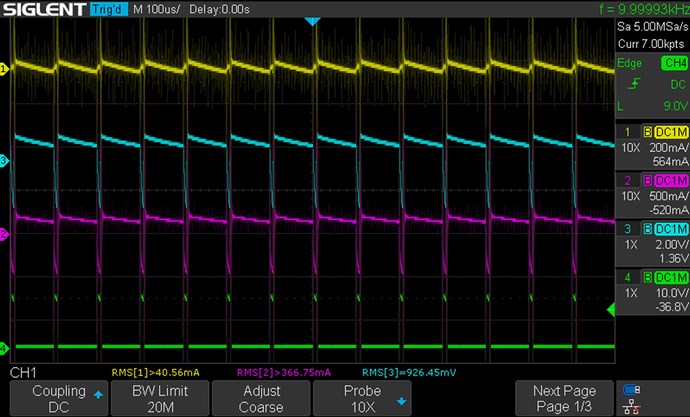The height and width of the screenshot is (417, 690).
Task: Click the channel 4 DC1M coupling badge
Action: coord(671,277)
